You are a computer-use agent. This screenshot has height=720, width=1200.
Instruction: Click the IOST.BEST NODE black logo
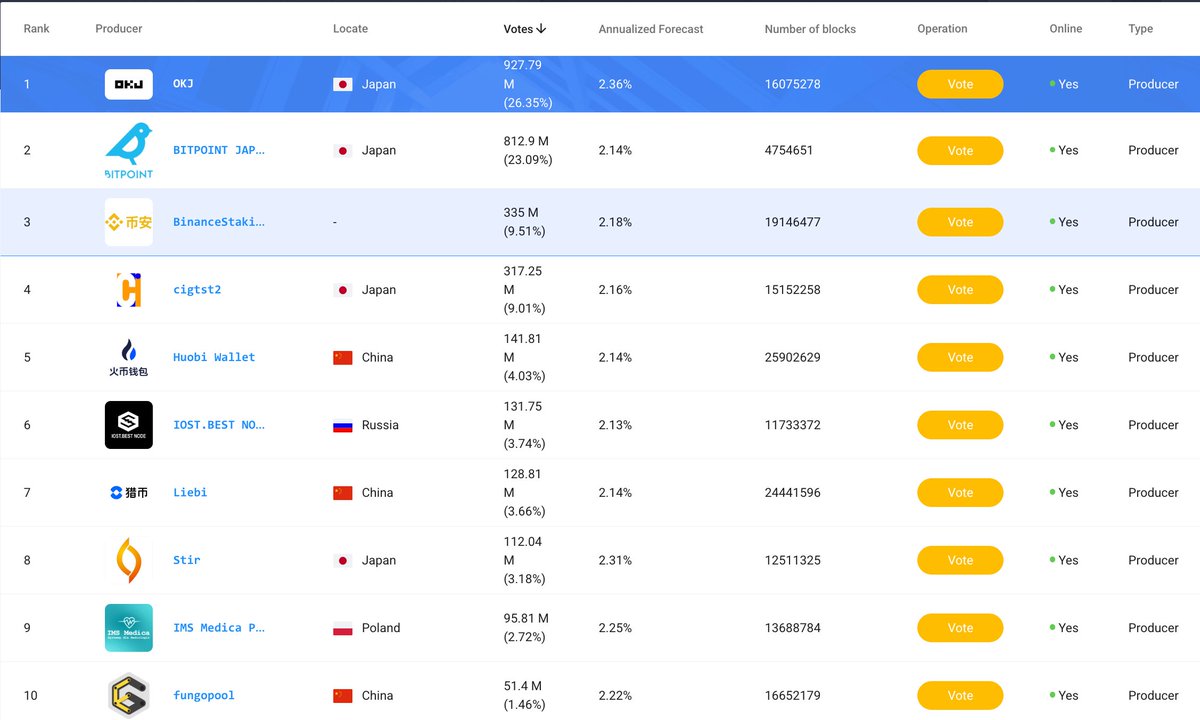click(128, 424)
